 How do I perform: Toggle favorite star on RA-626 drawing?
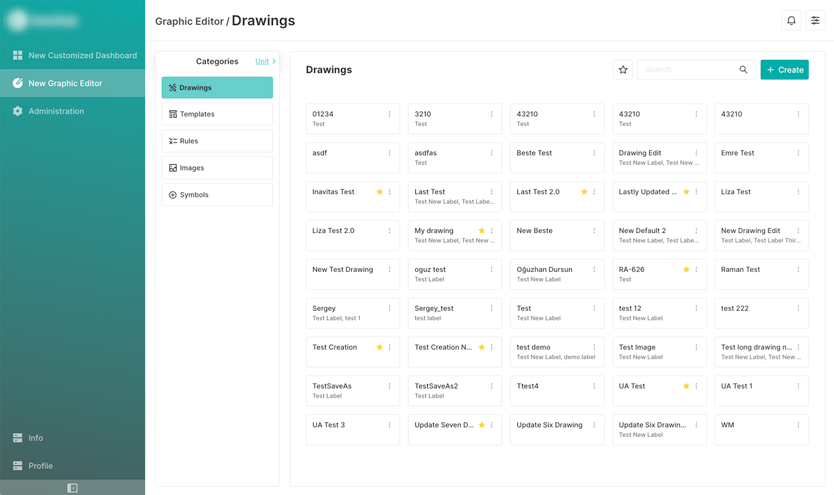[x=686, y=270]
